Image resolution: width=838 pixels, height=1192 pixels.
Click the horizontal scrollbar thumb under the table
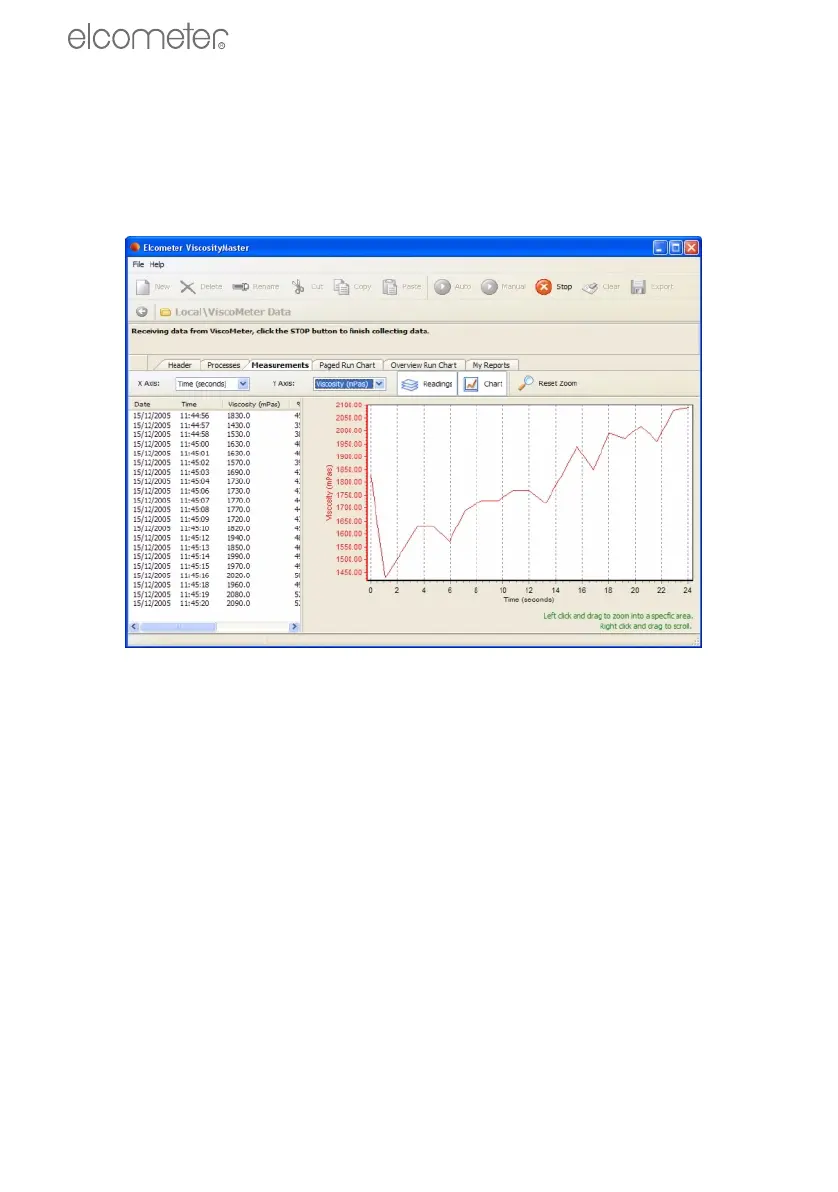178,627
